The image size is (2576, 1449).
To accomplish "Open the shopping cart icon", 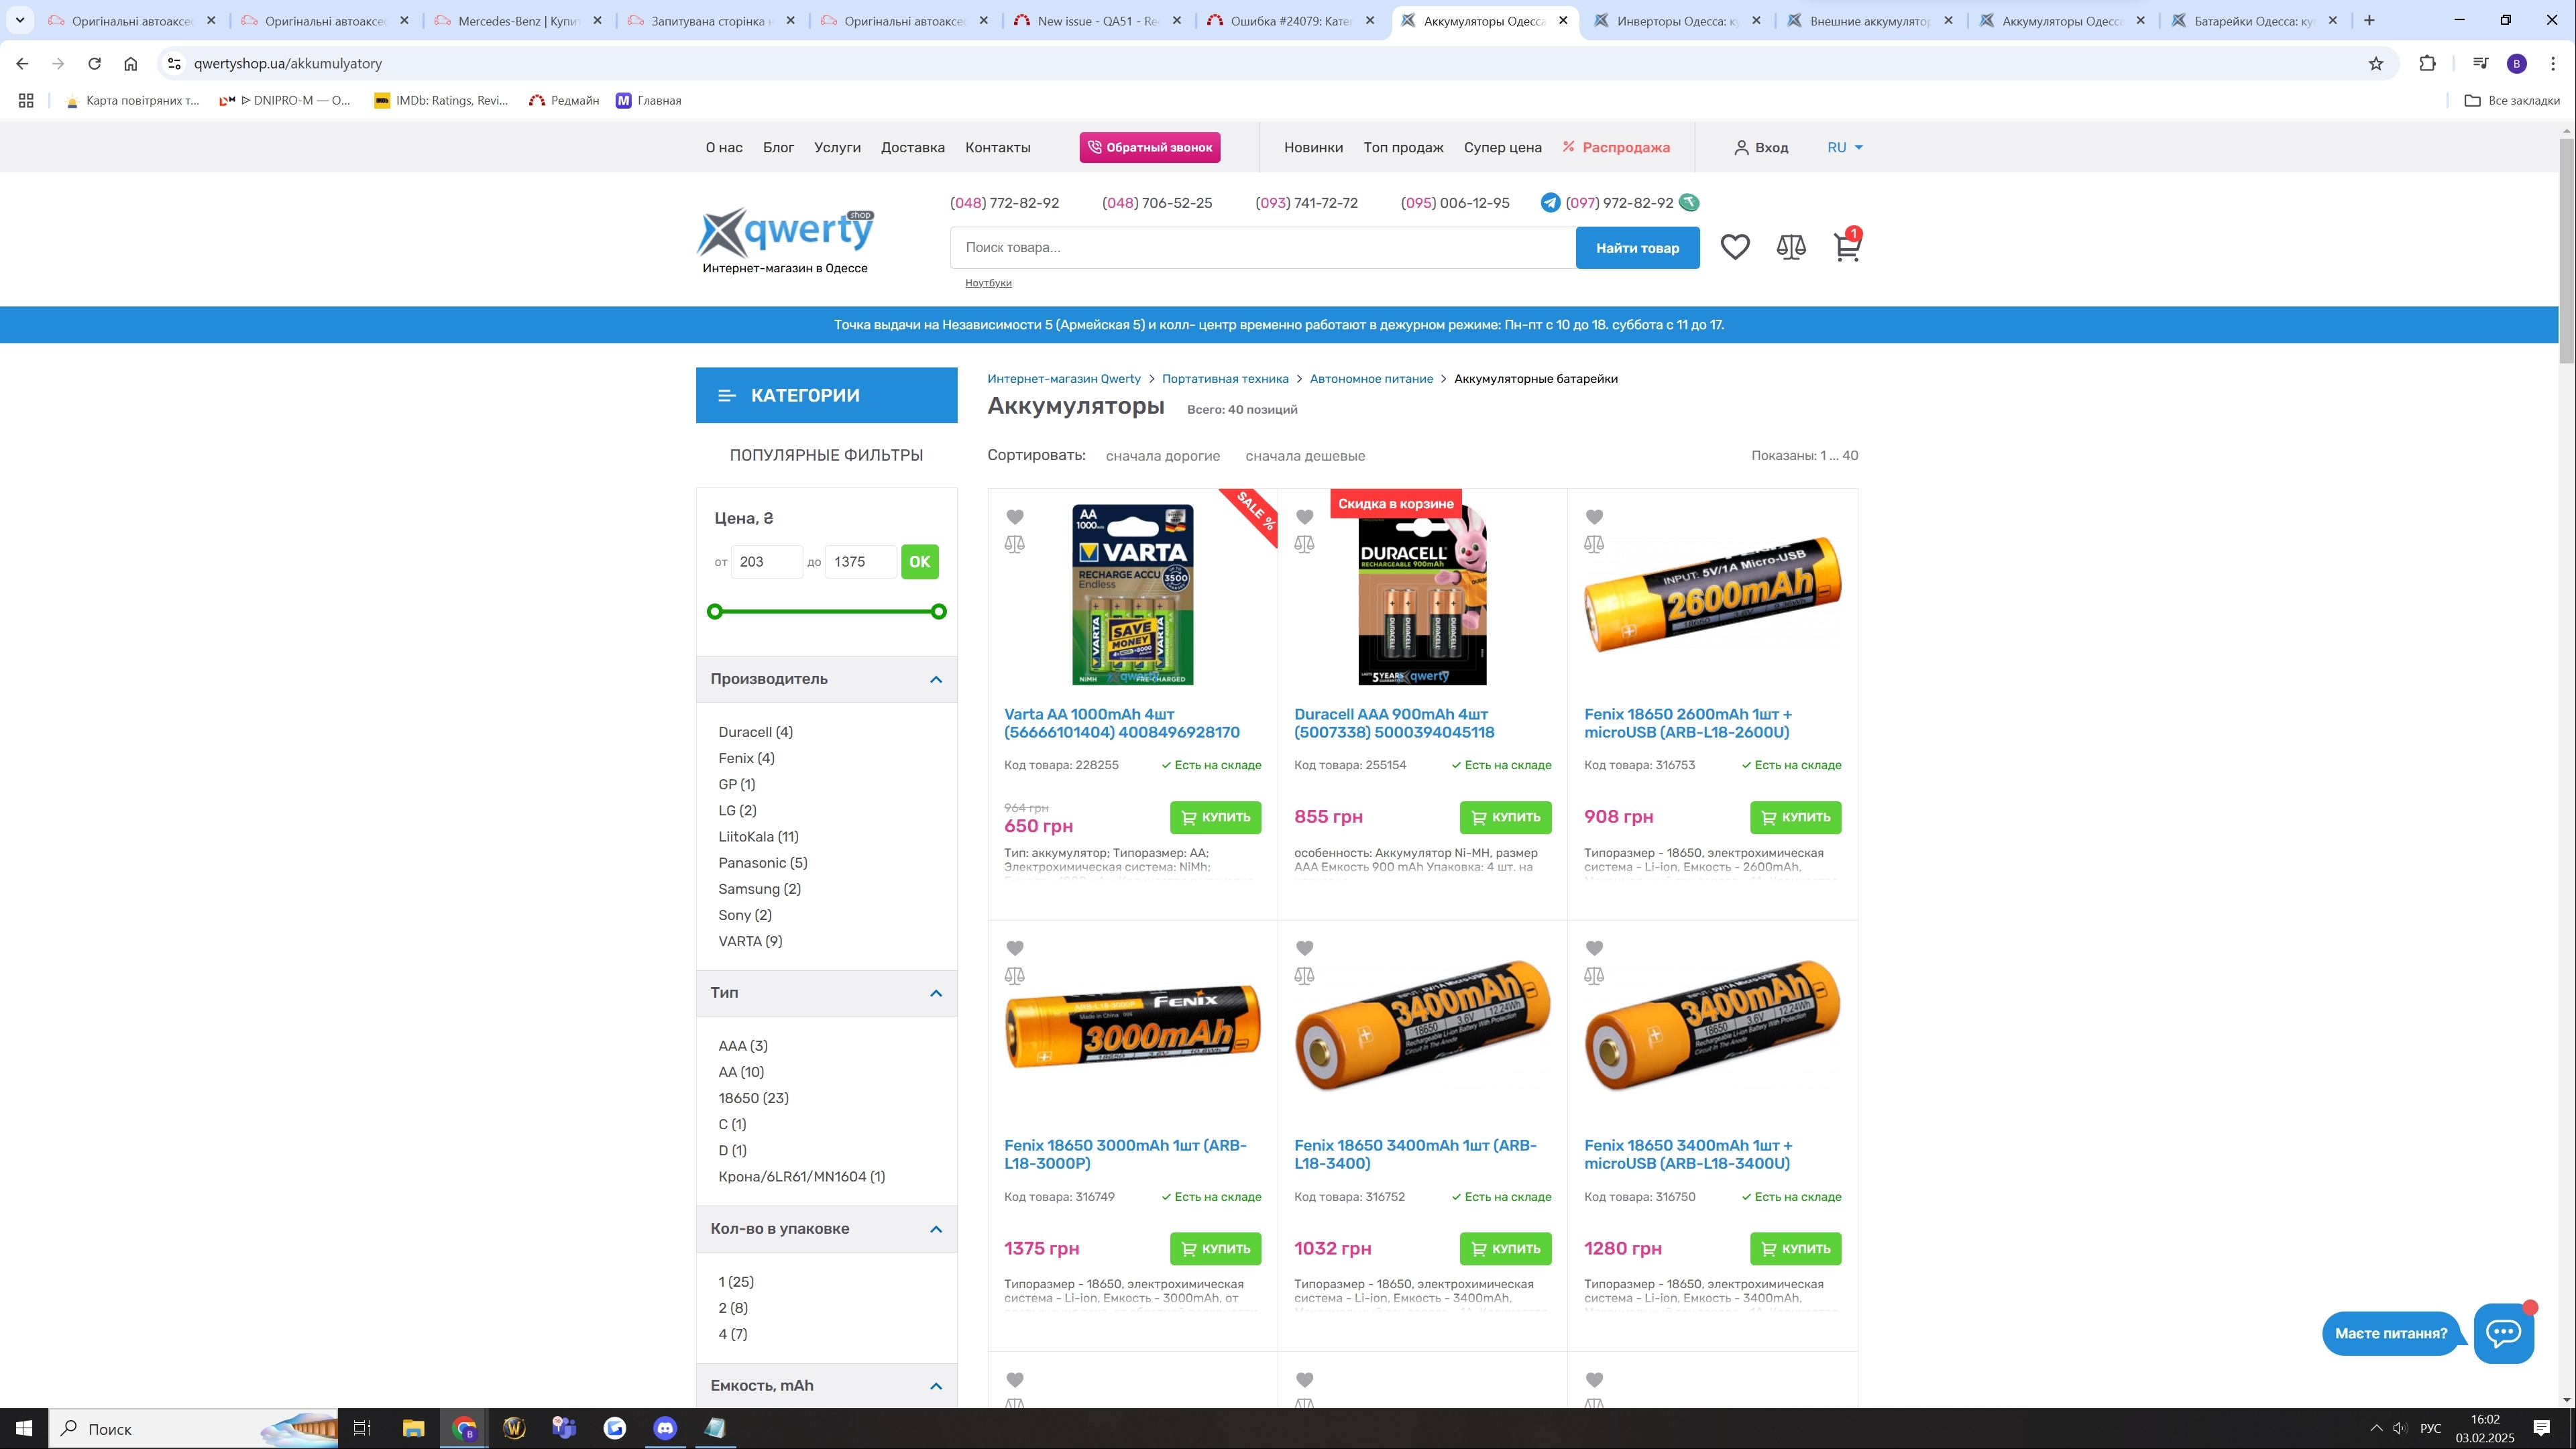I will coord(1846,247).
